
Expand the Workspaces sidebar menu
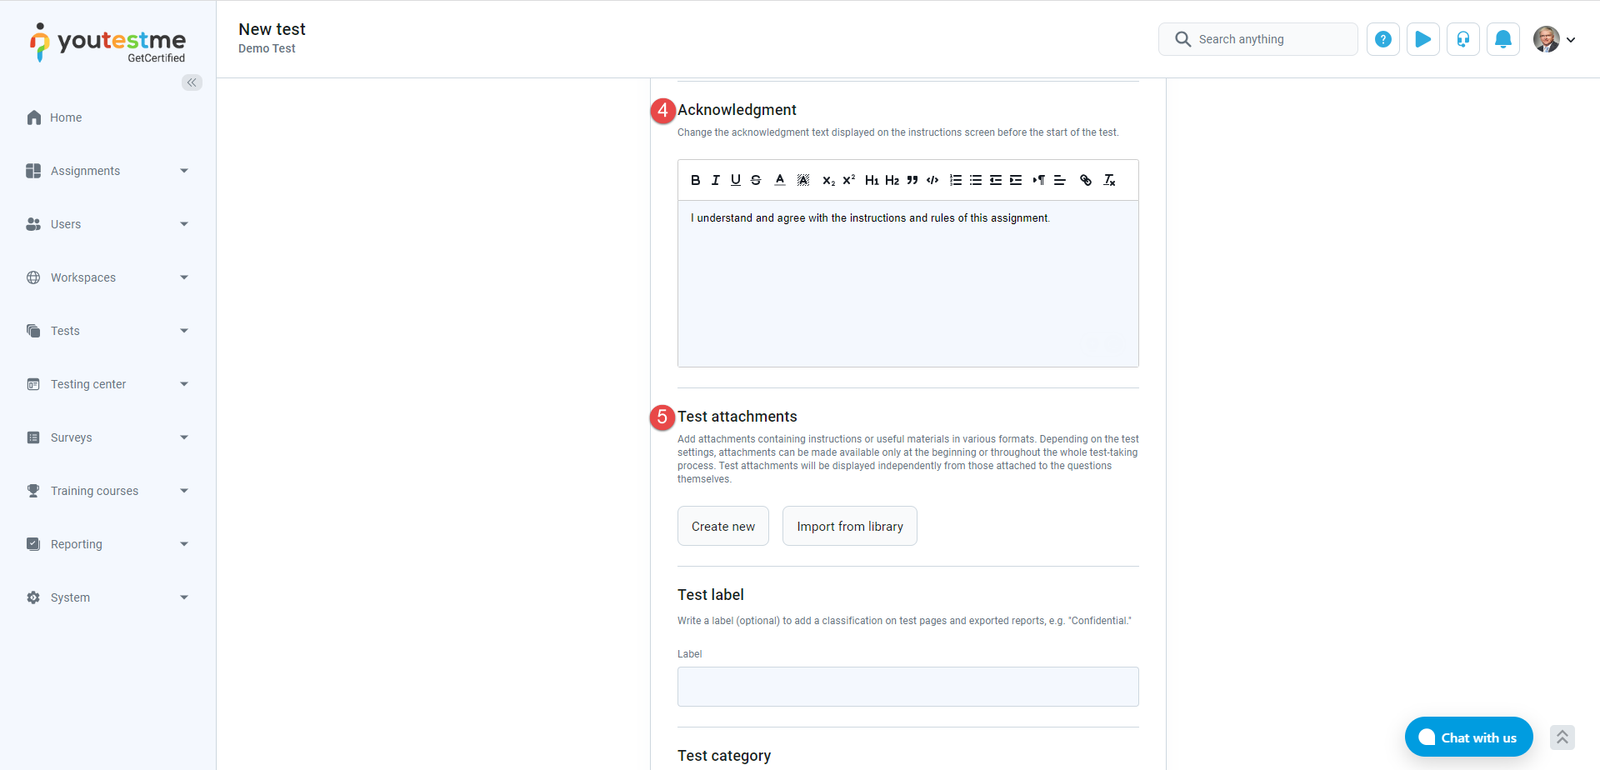point(108,278)
